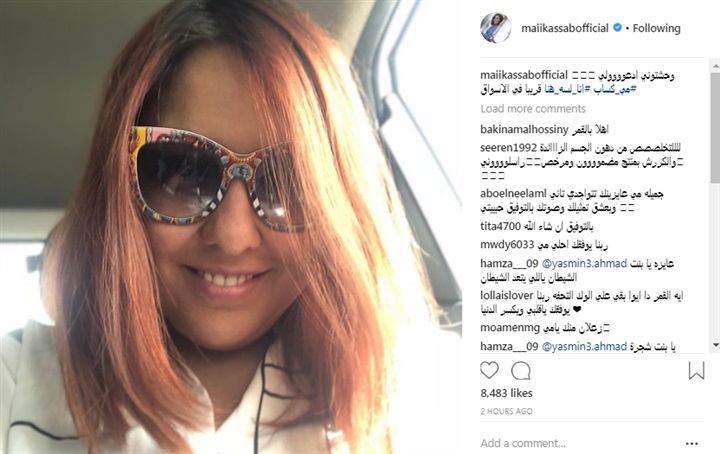
Task: Click the Add a comment field
Action: pyautogui.click(x=581, y=443)
